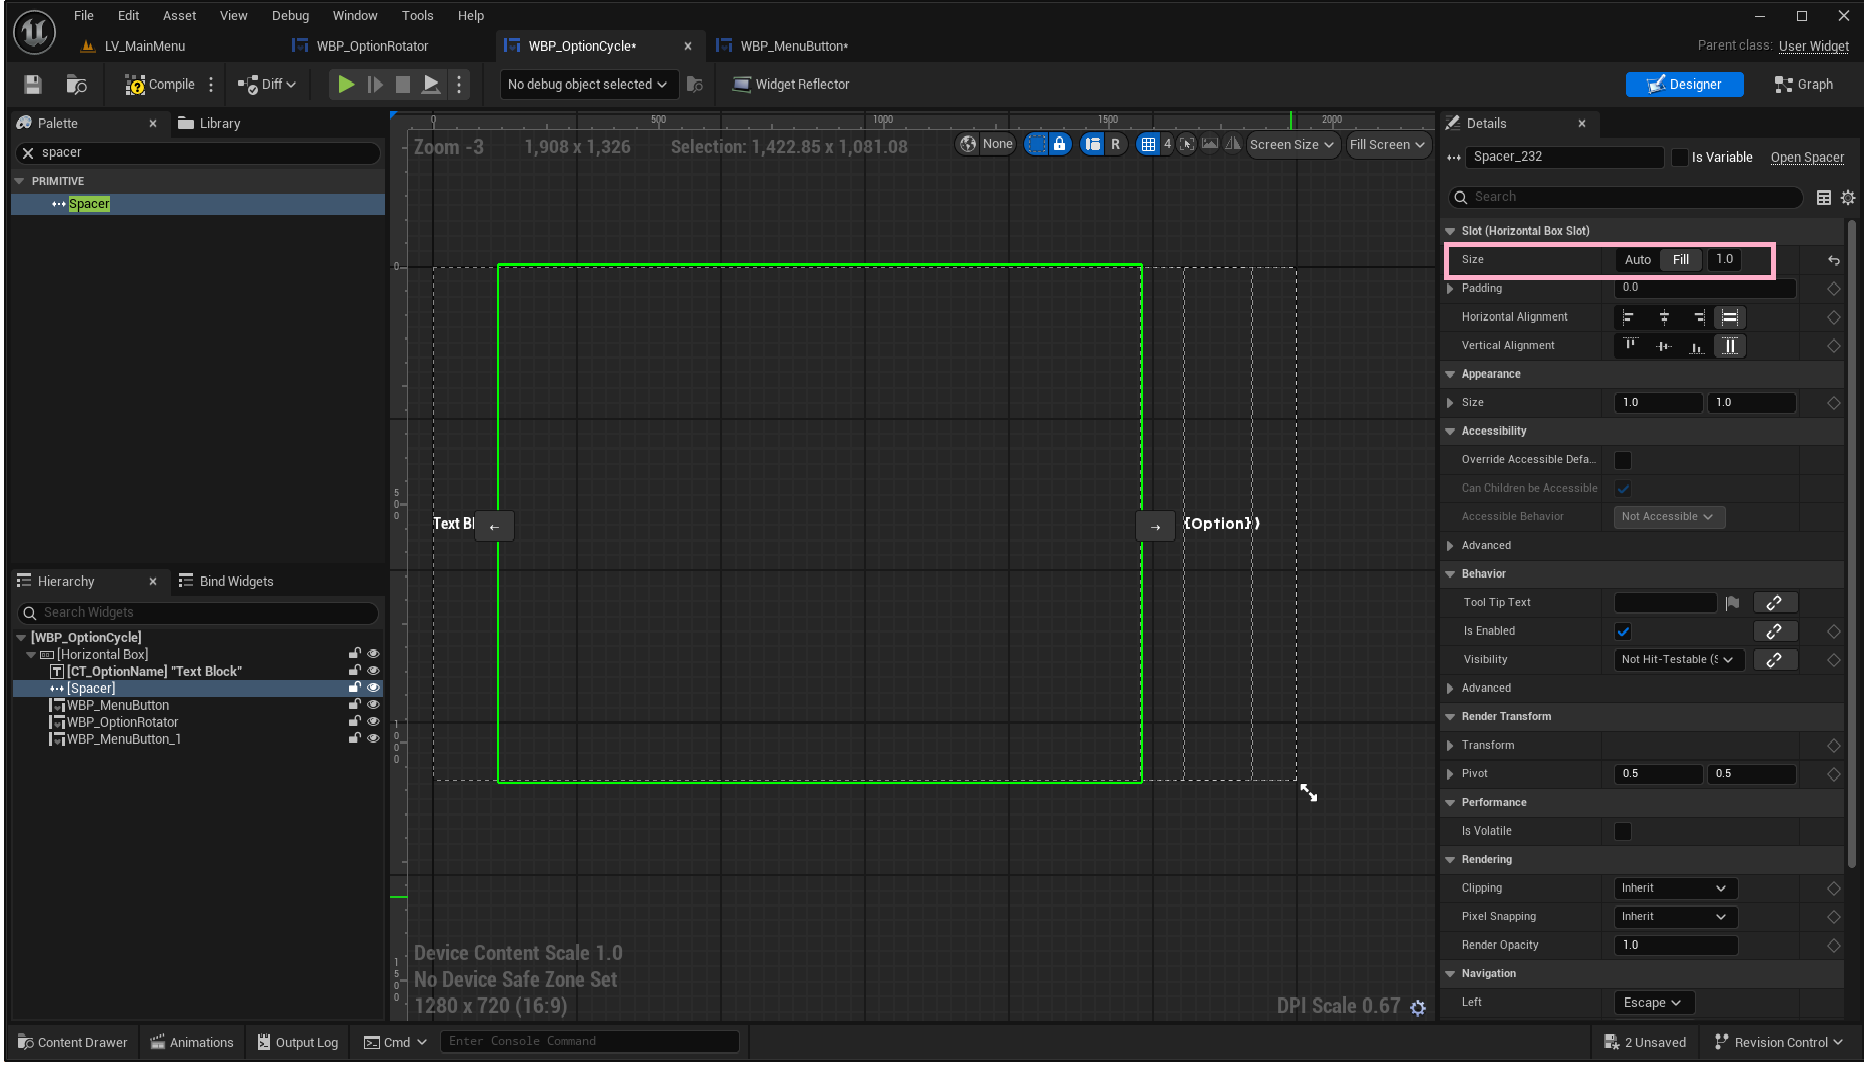Open the Screen Size dropdown
Viewport: 1864px width, 1066px height.
pyautogui.click(x=1292, y=145)
